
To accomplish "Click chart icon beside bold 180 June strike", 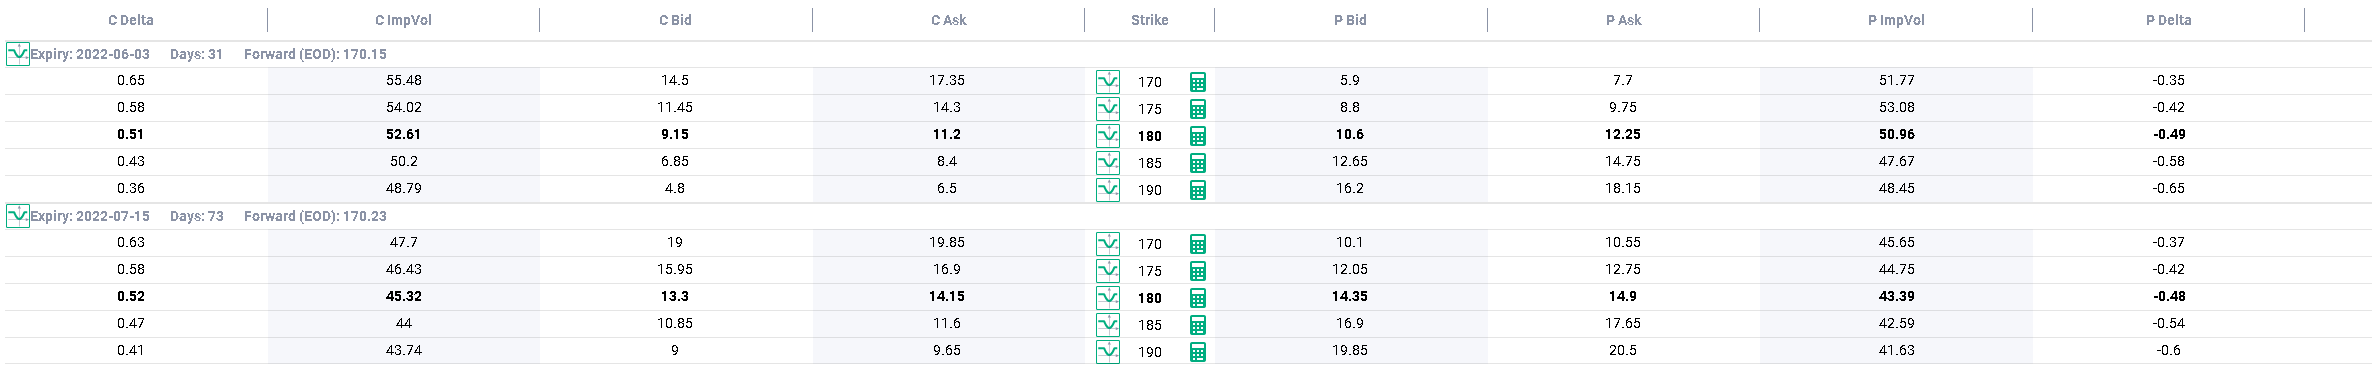I will pyautogui.click(x=1107, y=135).
